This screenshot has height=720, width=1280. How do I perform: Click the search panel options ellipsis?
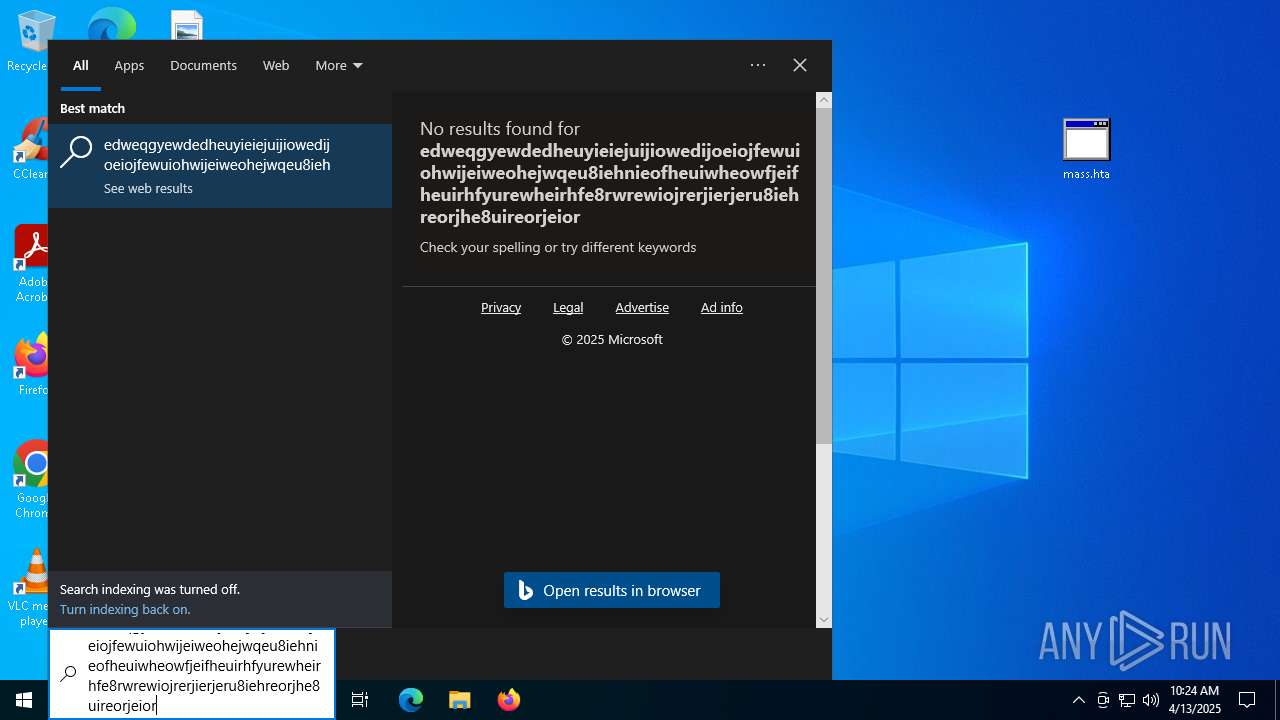(758, 65)
